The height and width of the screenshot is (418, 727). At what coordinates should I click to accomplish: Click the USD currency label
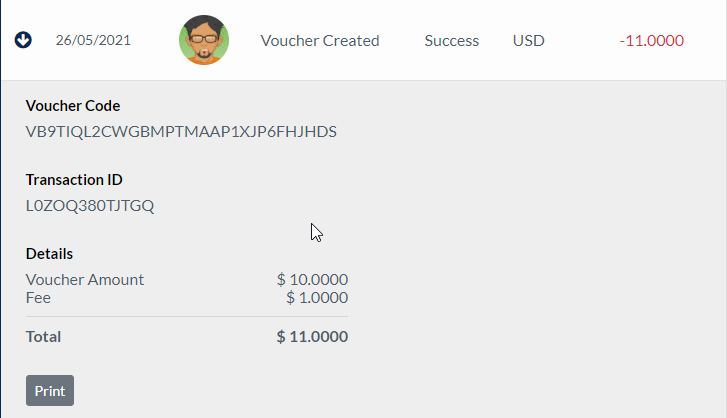click(x=529, y=41)
